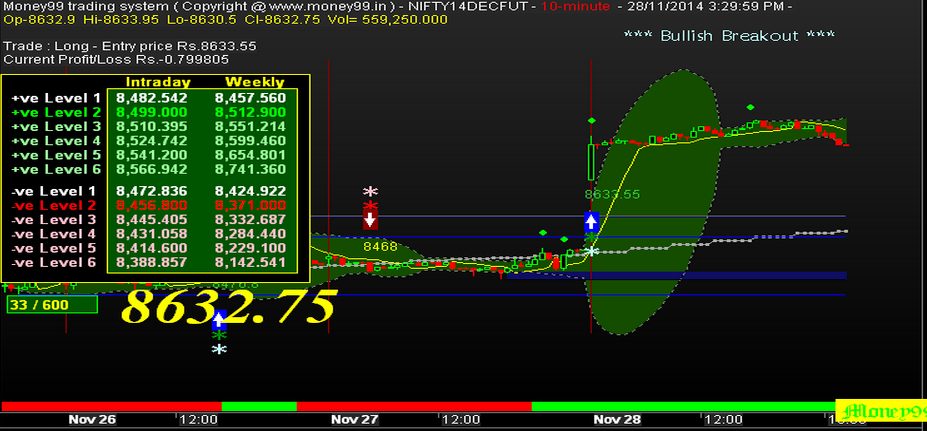Click the white asterisk on the grey dotted line
The height and width of the screenshot is (431, 927).
point(592,251)
